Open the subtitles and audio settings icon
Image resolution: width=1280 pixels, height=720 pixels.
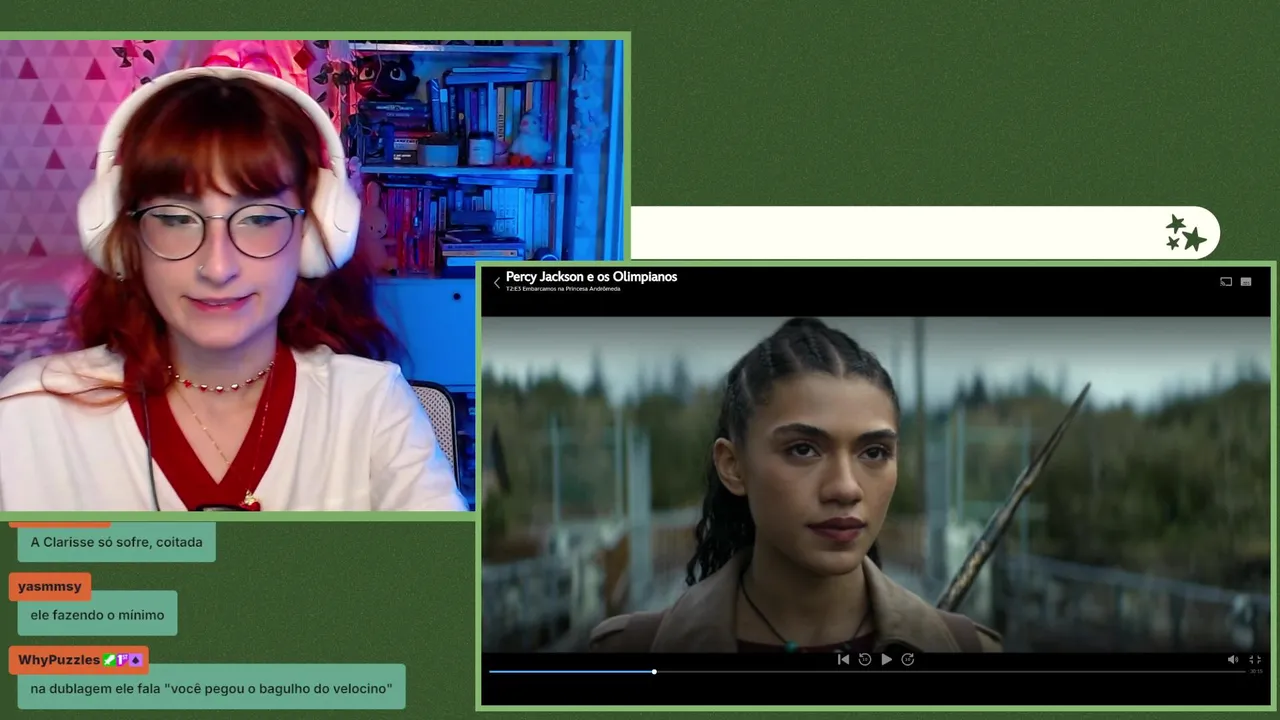tap(1246, 282)
